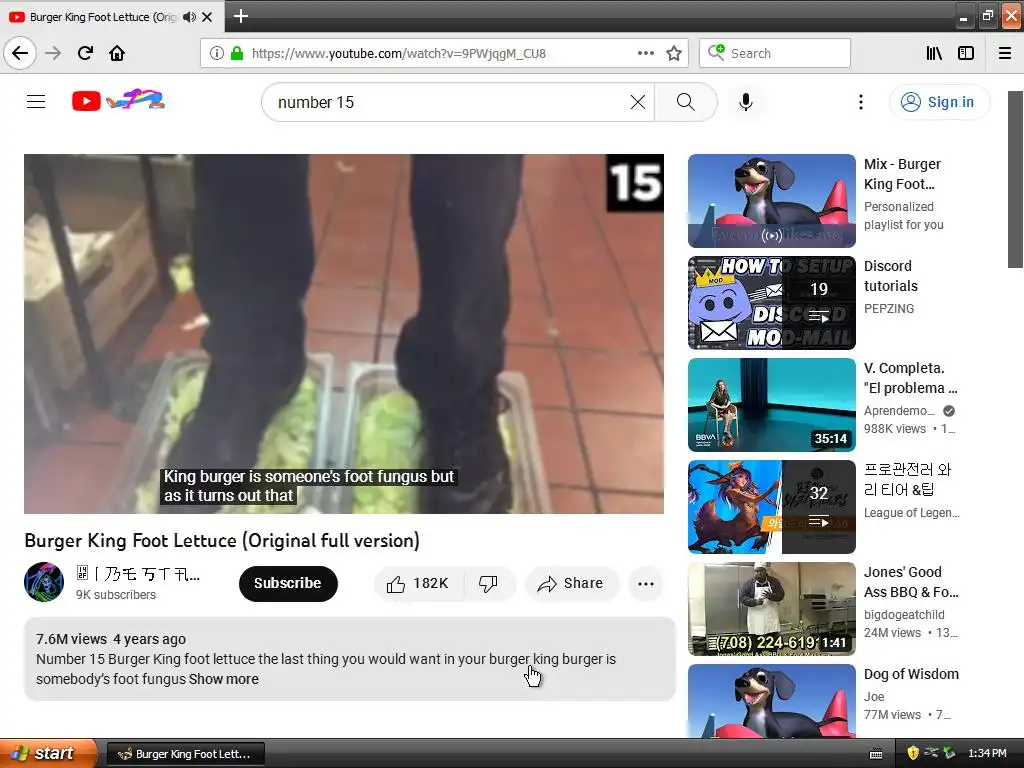Open Mix - Burger King Foot playlist thumbnail
The height and width of the screenshot is (768, 1024).
[x=771, y=200]
